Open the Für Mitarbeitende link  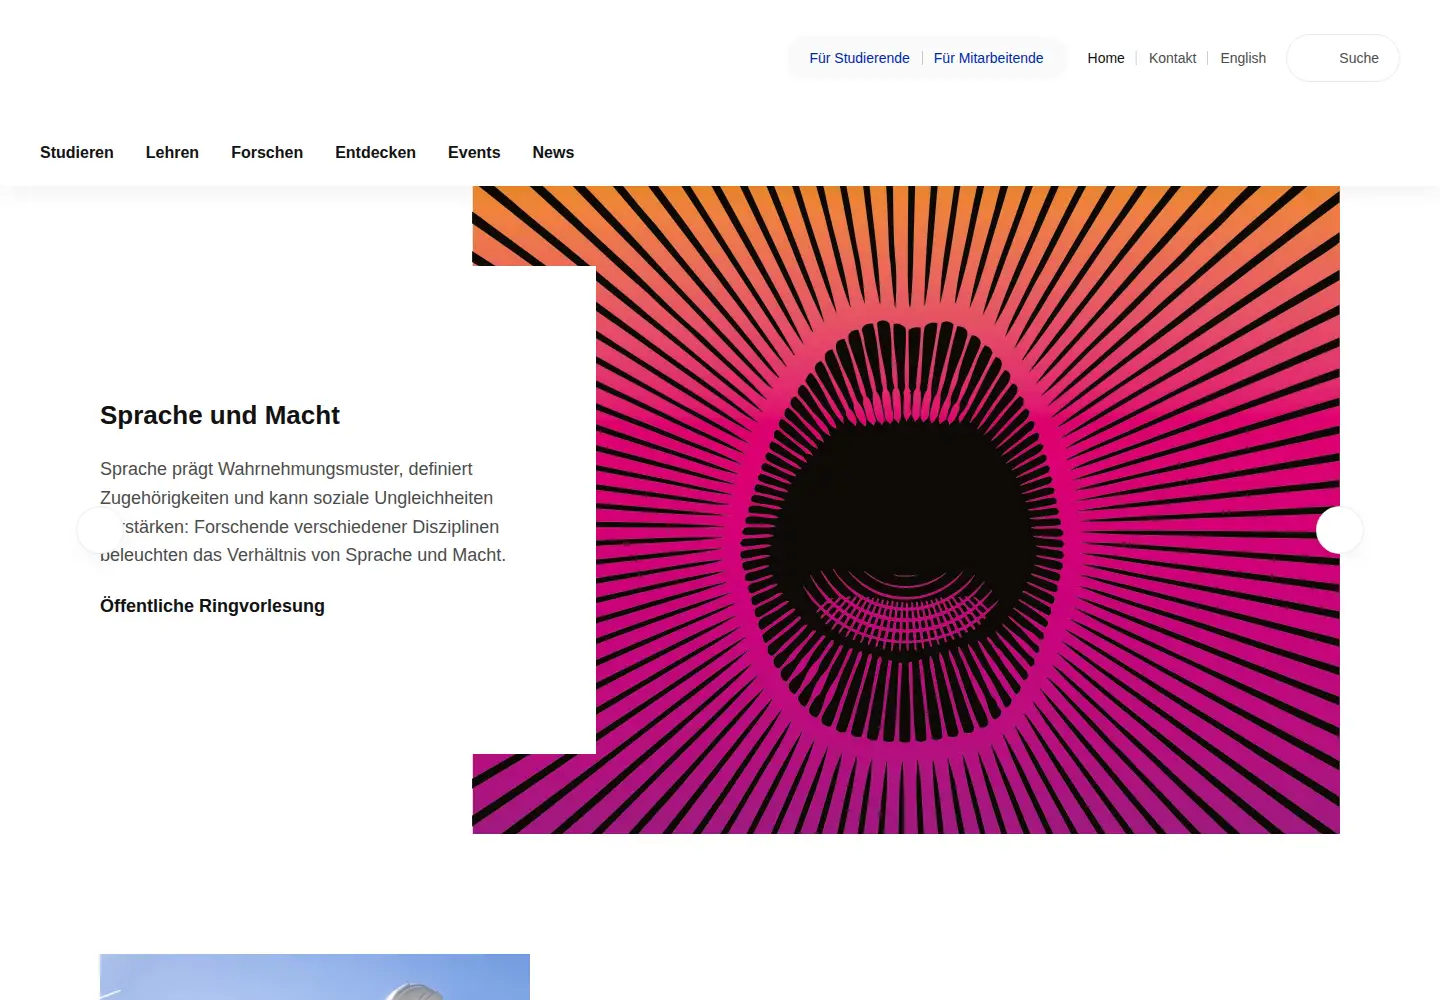[x=988, y=58]
